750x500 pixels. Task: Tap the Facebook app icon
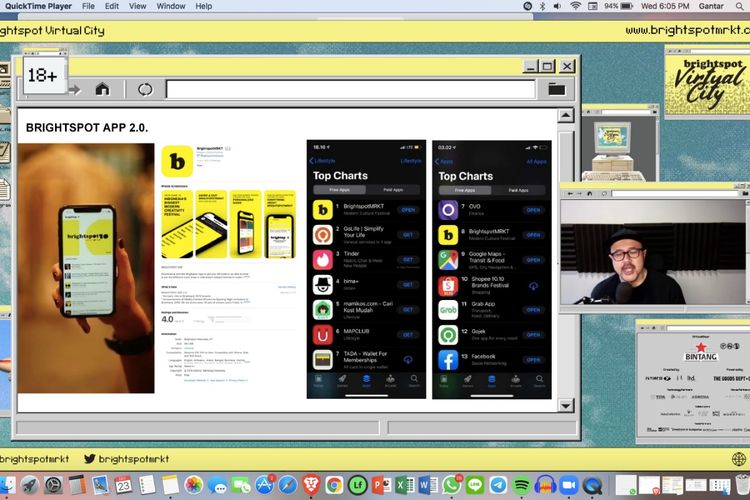click(x=448, y=360)
